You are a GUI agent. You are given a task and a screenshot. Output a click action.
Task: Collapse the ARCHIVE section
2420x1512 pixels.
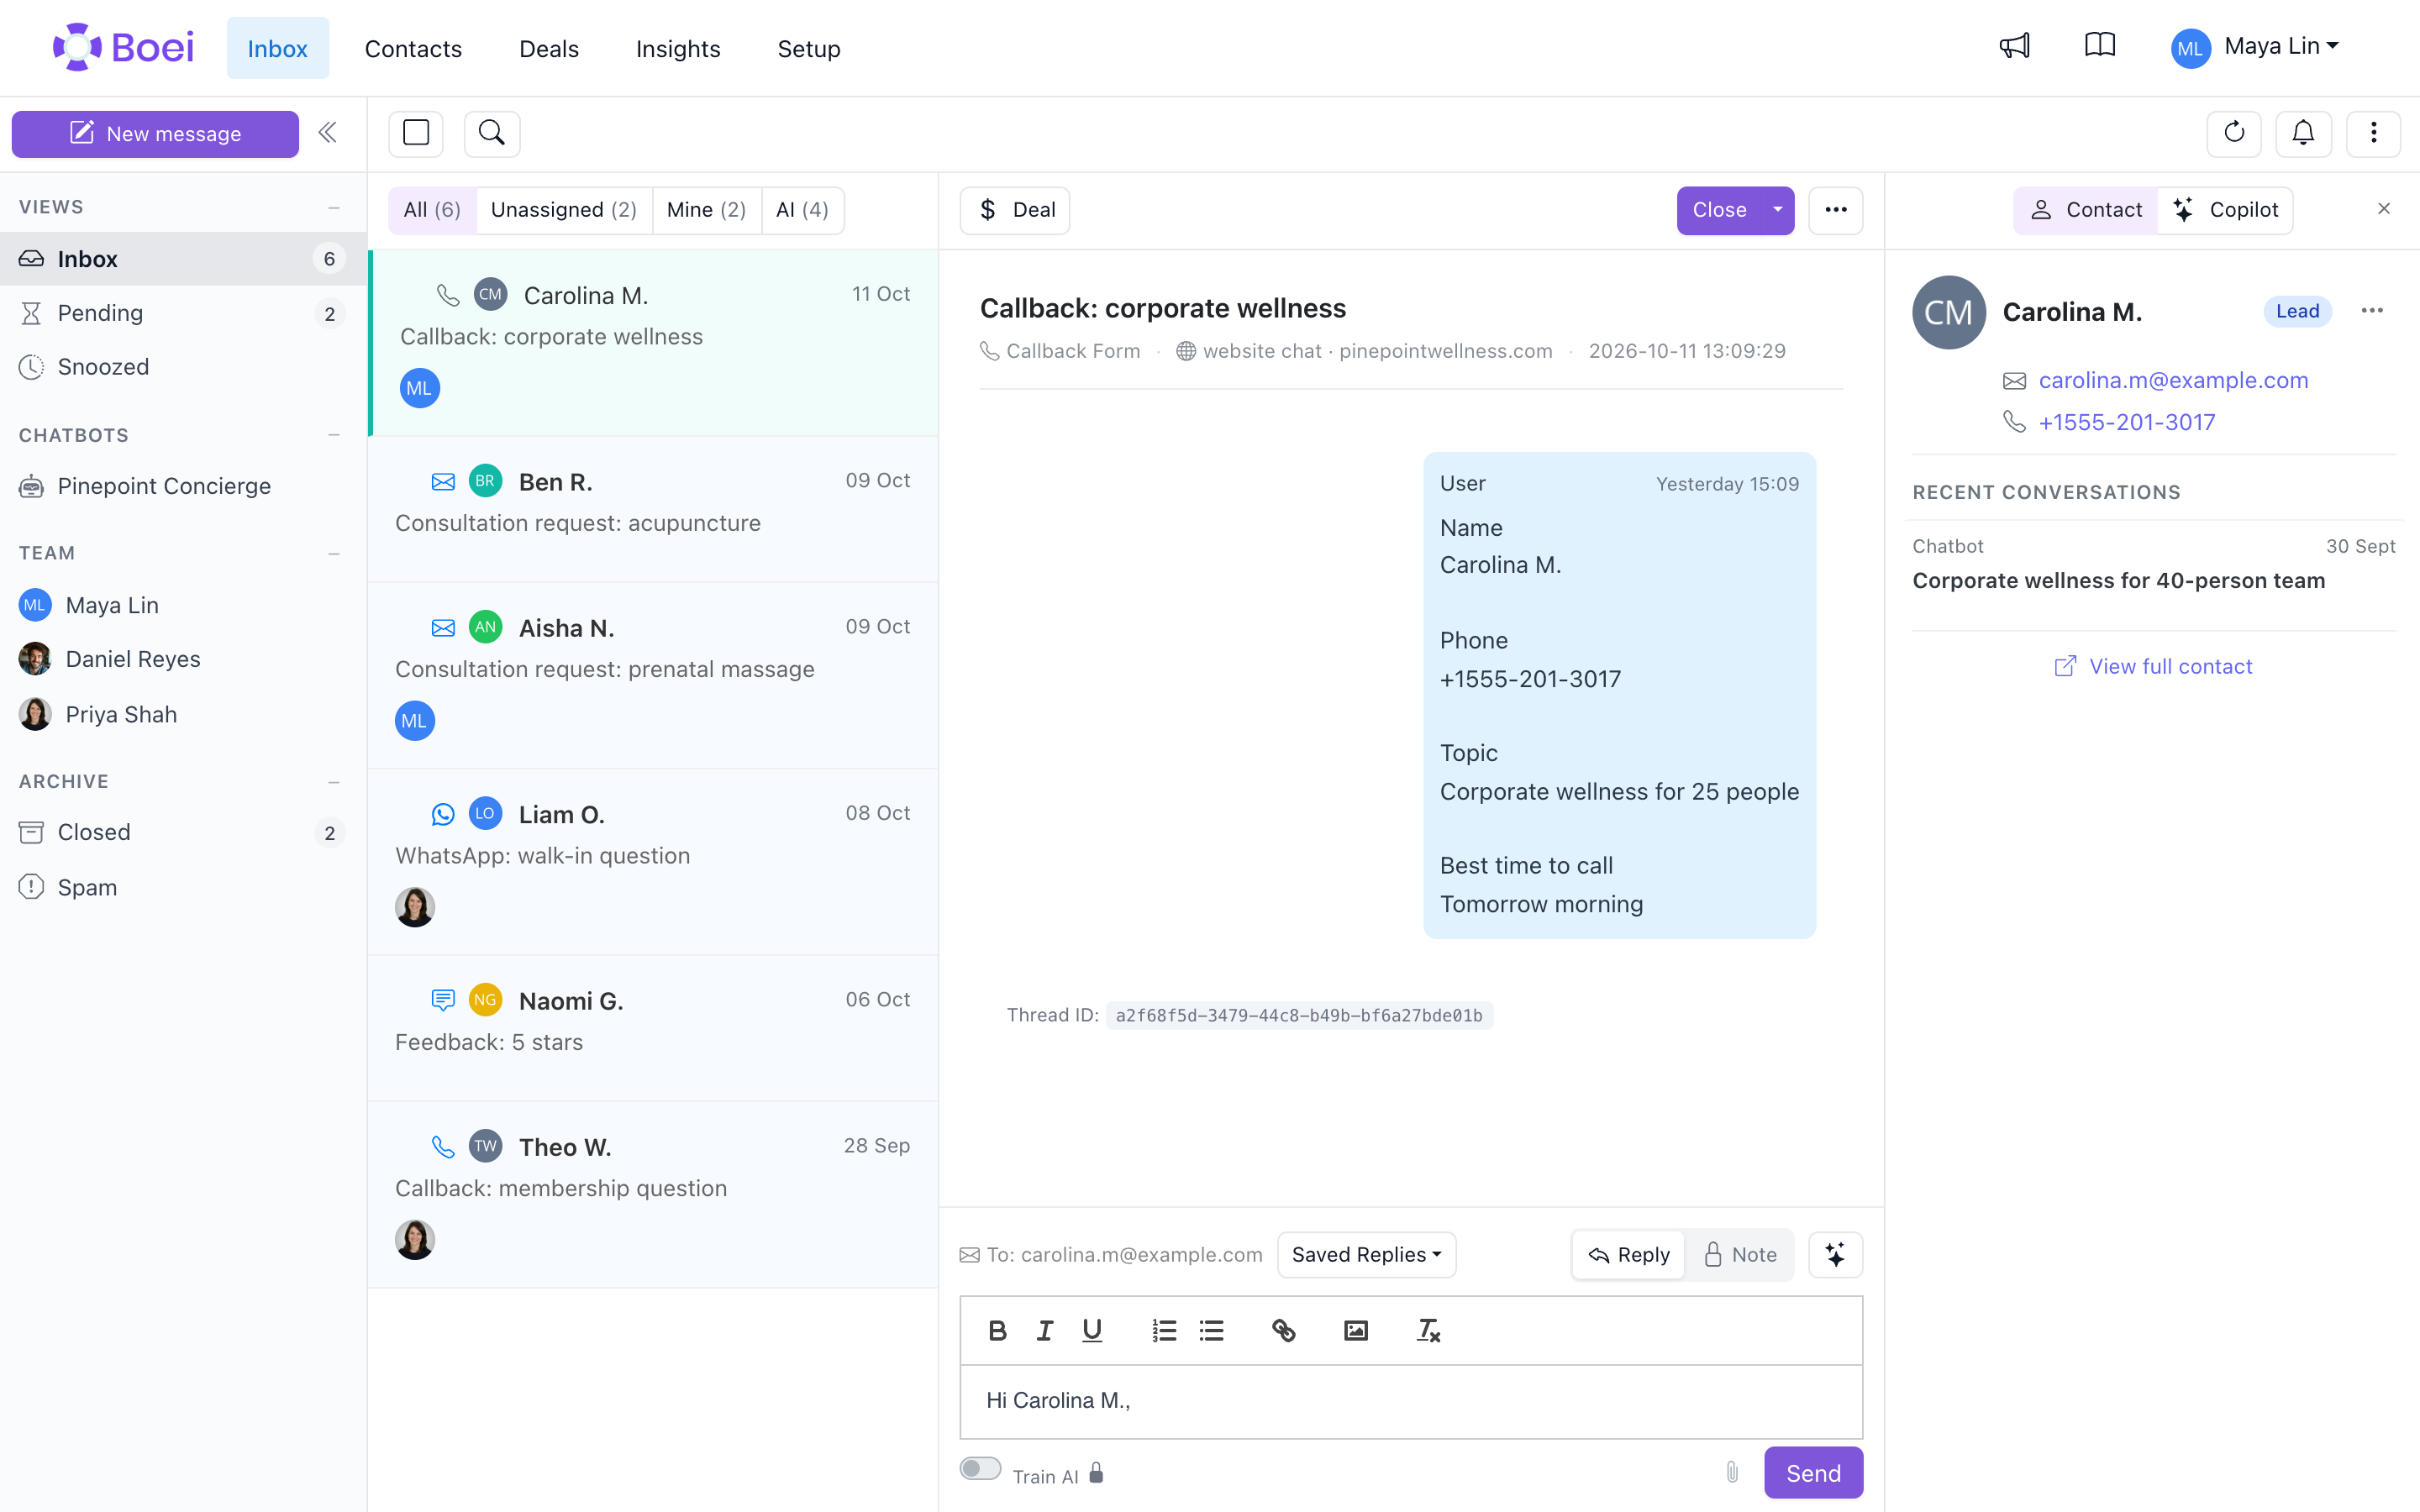[x=334, y=781]
